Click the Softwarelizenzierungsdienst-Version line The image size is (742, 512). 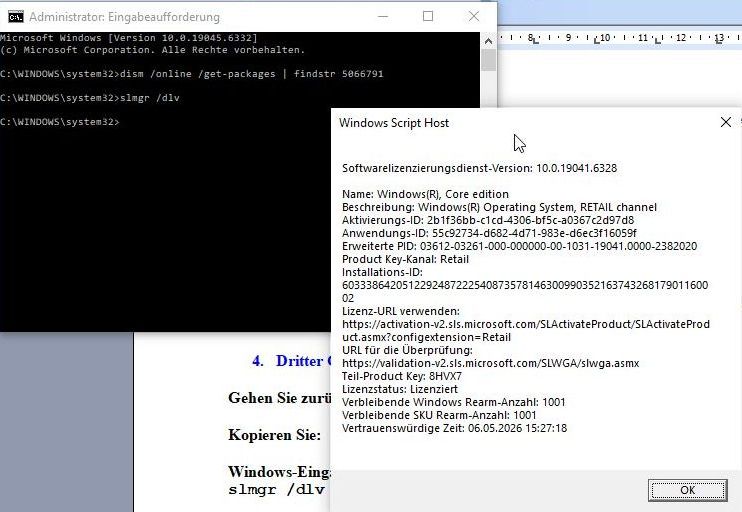pyautogui.click(x=479, y=168)
